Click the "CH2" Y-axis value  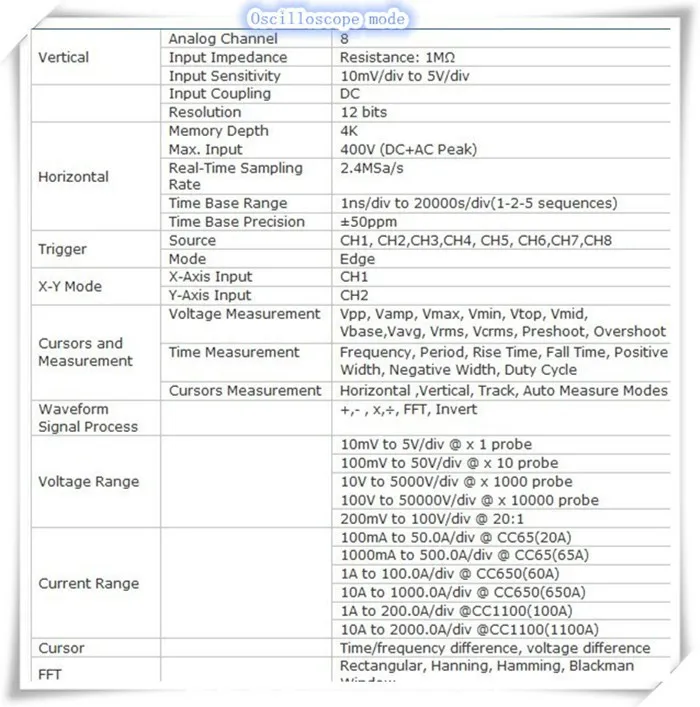point(354,295)
